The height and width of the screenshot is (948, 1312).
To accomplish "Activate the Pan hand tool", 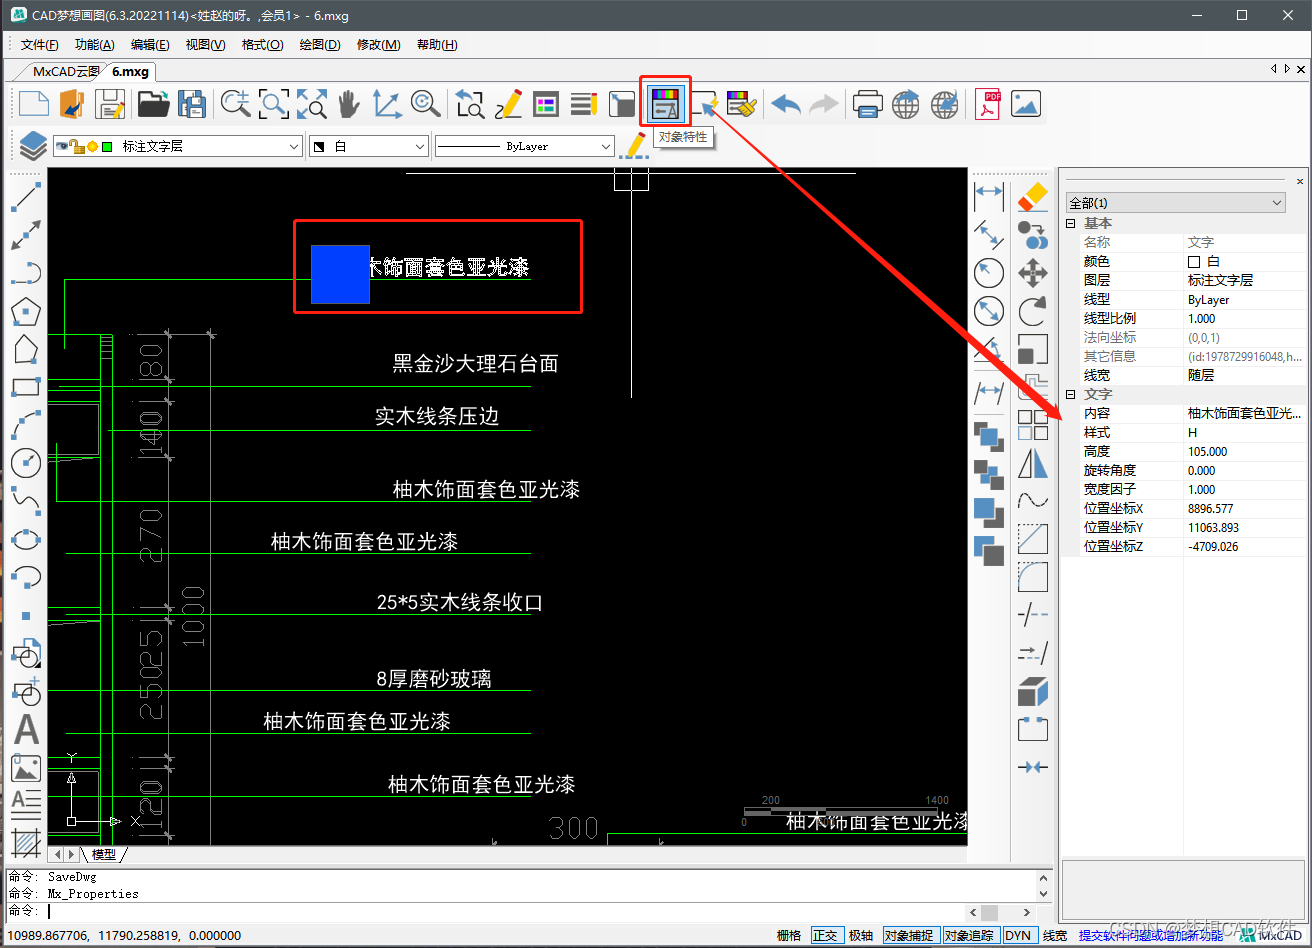I will point(348,102).
